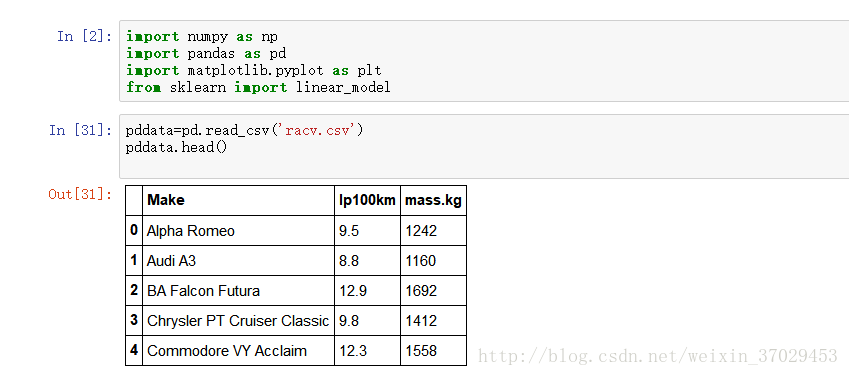Place cursor on import numpy line
This screenshot has height=376, width=849.
coord(202,37)
